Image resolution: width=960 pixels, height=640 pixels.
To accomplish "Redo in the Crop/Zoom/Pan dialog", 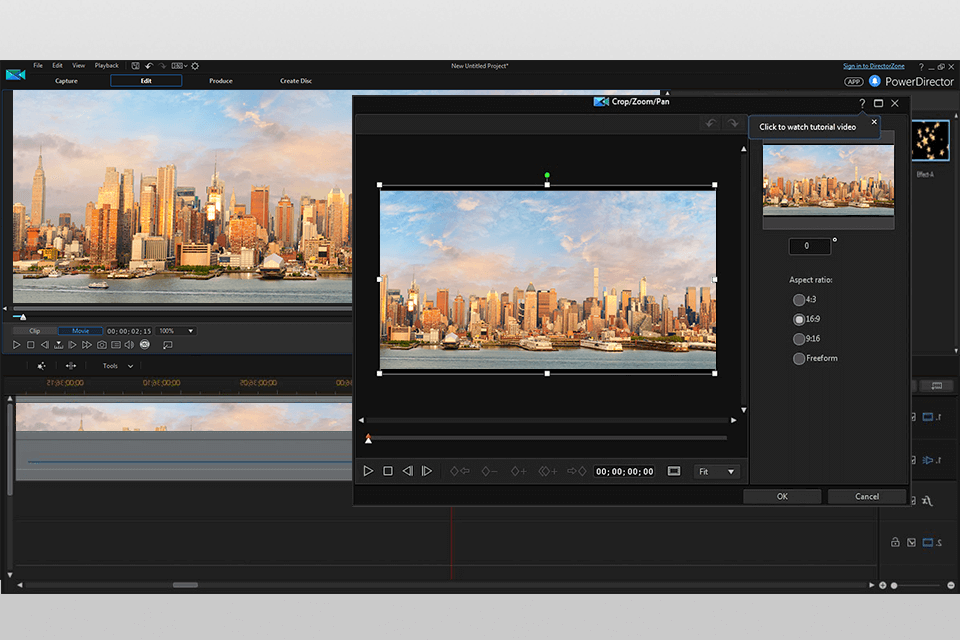I will tap(733, 123).
